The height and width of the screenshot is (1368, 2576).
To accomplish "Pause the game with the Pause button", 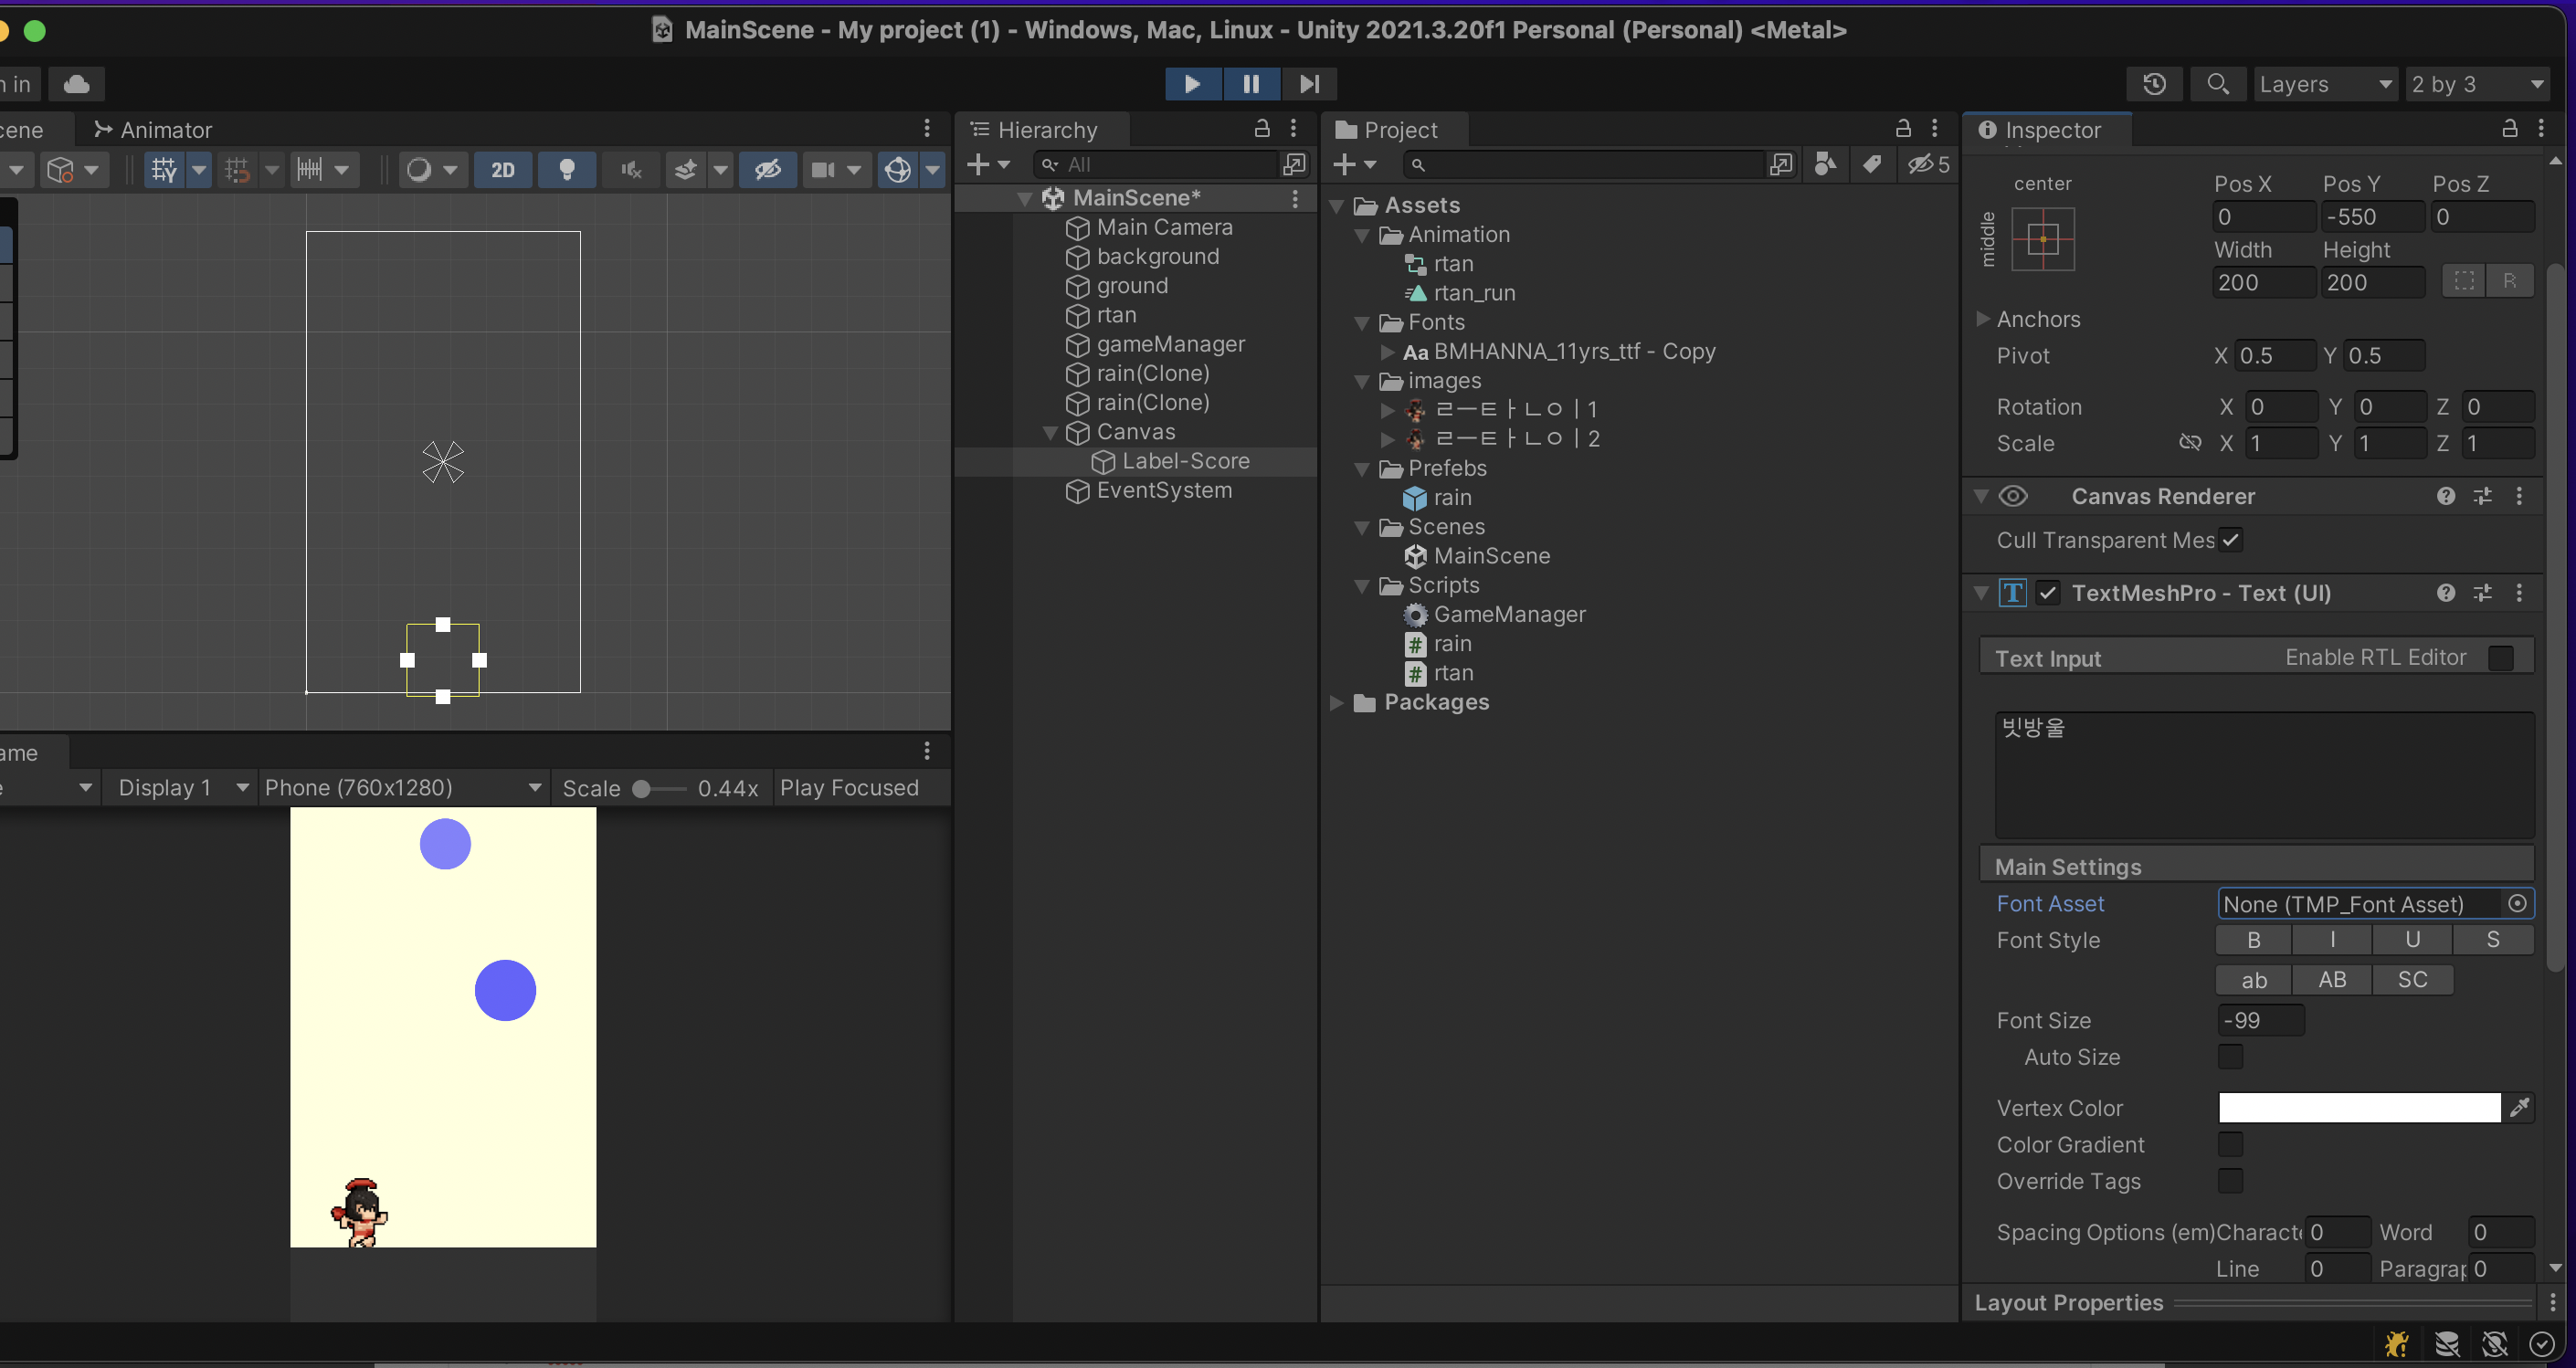I will click(1250, 84).
